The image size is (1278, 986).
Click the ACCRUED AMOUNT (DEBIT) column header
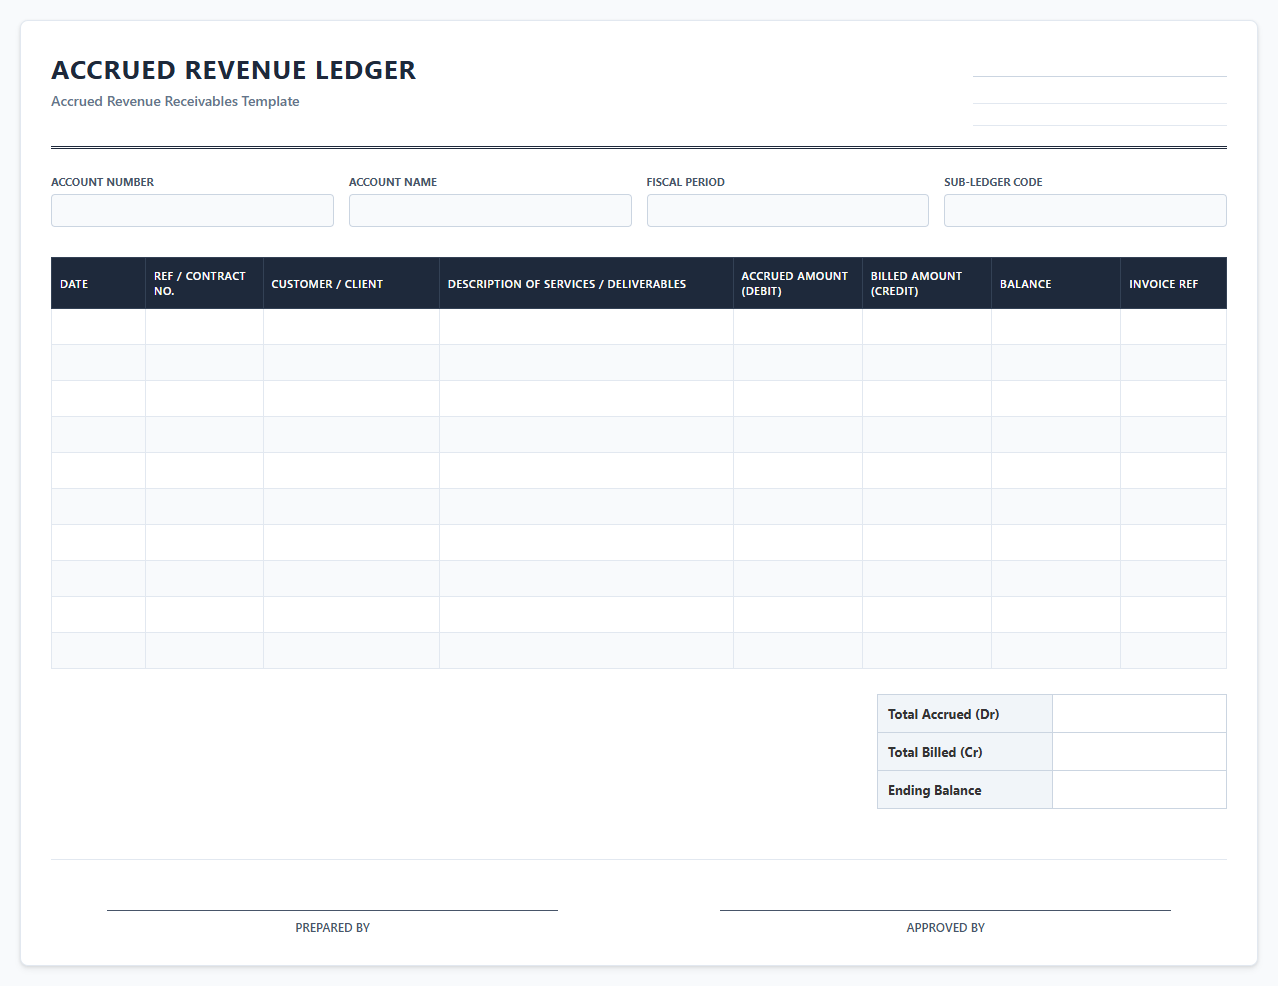[798, 284]
